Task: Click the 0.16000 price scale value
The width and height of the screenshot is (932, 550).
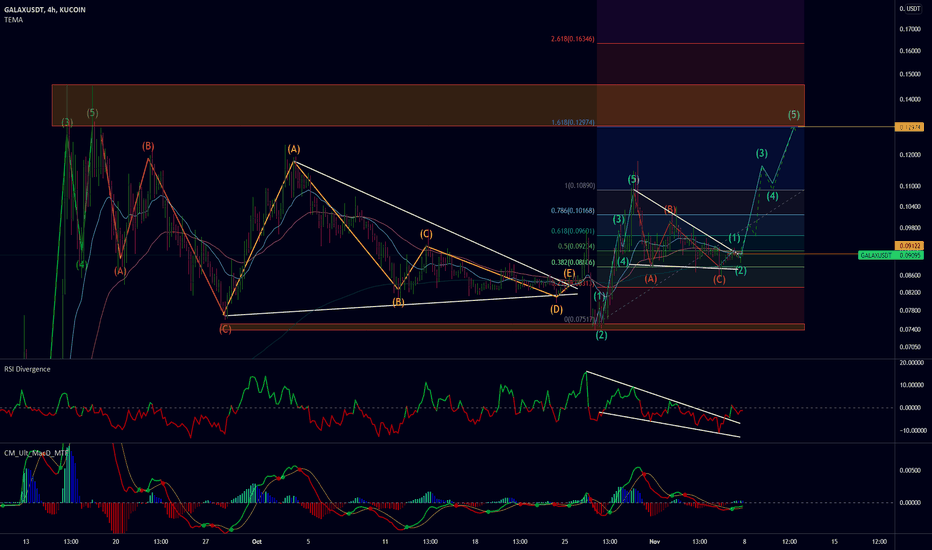Action: [x=910, y=51]
